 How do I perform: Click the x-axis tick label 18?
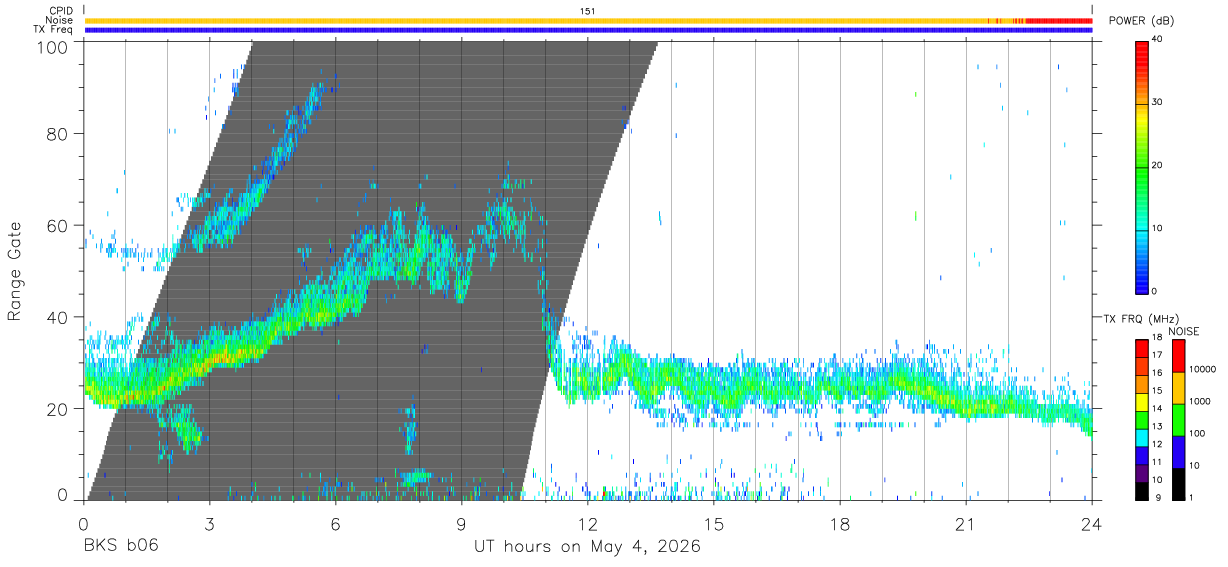[x=839, y=523]
